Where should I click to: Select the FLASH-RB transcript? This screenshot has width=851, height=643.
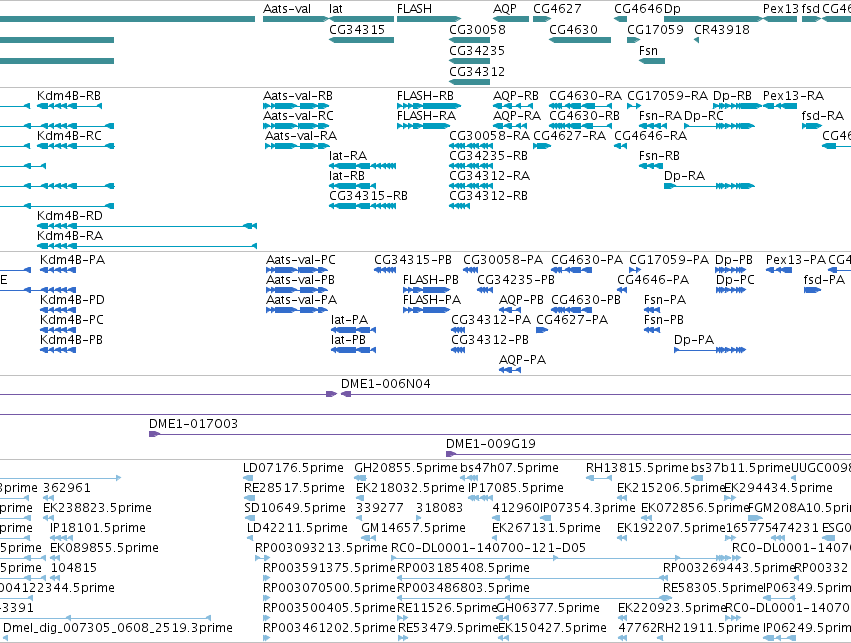[x=429, y=106]
